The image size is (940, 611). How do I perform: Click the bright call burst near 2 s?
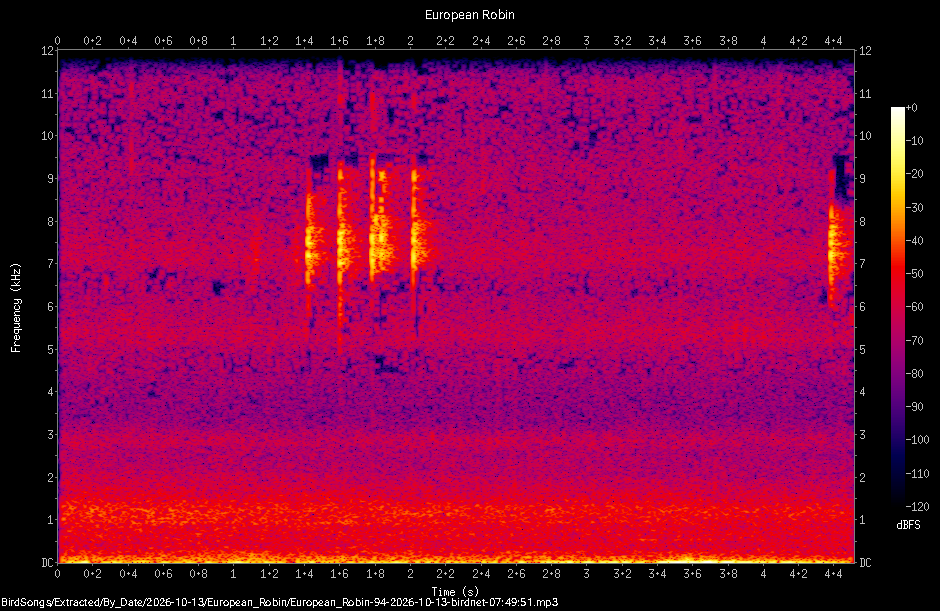click(418, 228)
